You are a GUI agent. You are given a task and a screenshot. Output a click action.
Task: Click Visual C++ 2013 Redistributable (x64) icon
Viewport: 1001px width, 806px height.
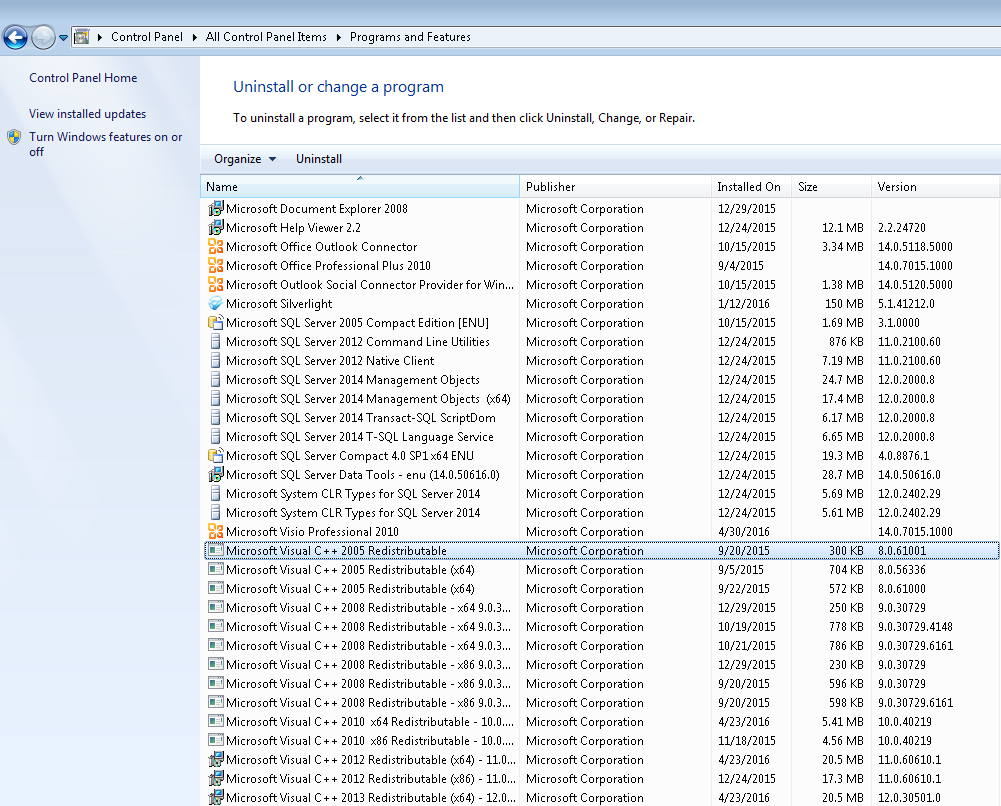[216, 798]
